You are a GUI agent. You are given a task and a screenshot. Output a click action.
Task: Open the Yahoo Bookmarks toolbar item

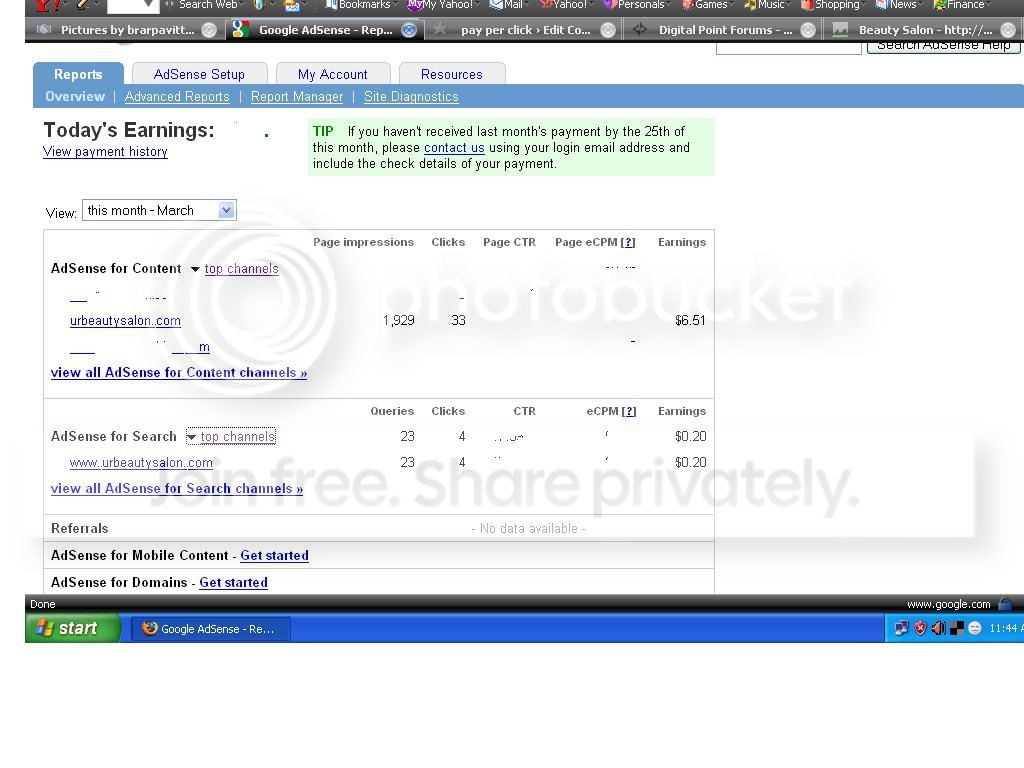tap(358, 5)
